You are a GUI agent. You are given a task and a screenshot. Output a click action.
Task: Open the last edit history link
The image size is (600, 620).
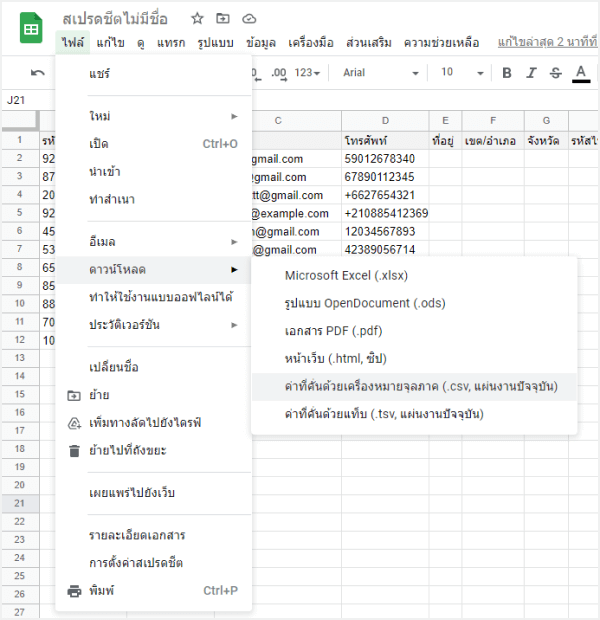547,43
